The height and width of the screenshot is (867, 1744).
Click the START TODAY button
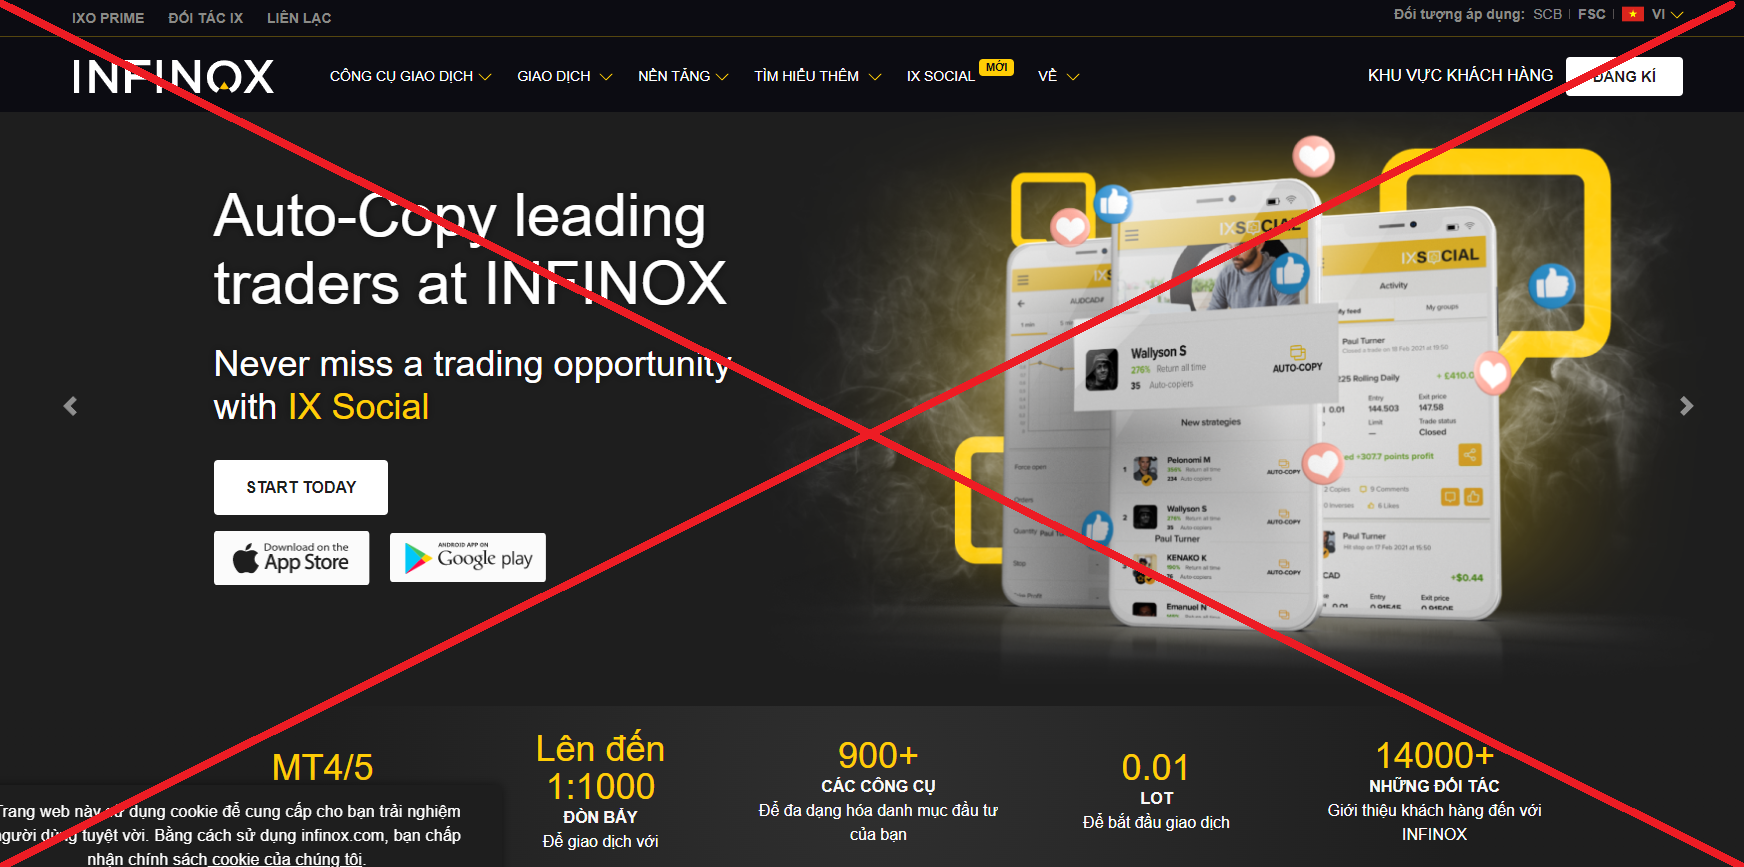(x=301, y=487)
